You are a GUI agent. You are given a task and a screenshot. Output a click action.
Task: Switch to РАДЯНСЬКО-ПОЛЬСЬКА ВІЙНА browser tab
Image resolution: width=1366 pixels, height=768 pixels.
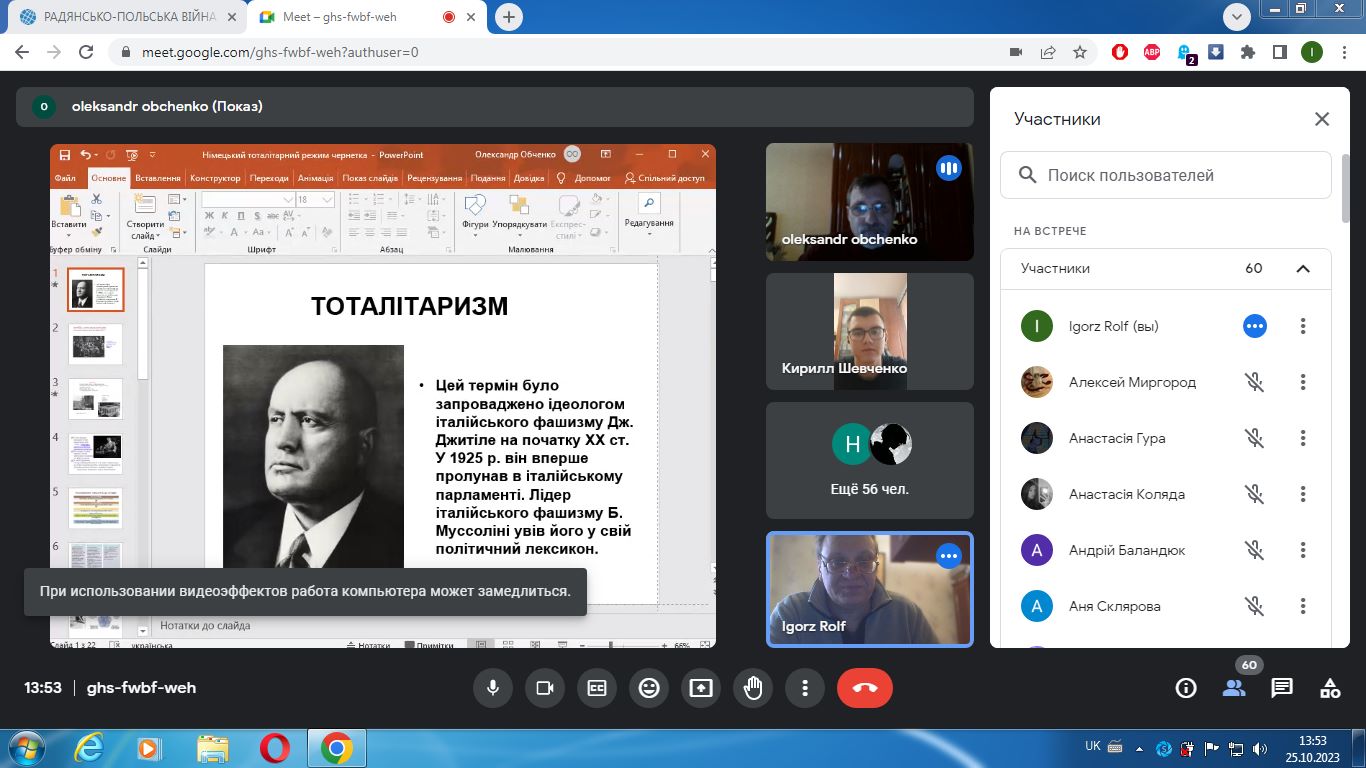[125, 17]
